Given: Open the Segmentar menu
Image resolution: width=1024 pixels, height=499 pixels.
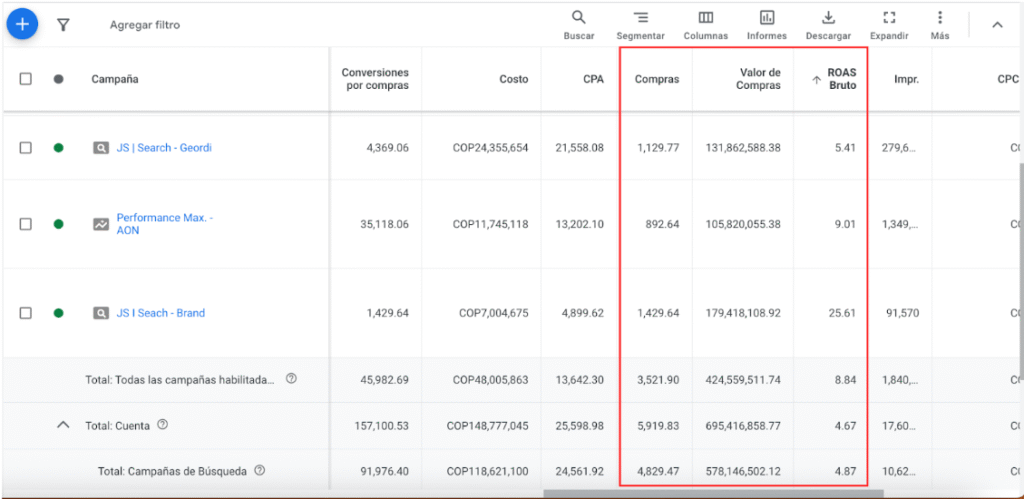Looking at the screenshot, I should (640, 25).
